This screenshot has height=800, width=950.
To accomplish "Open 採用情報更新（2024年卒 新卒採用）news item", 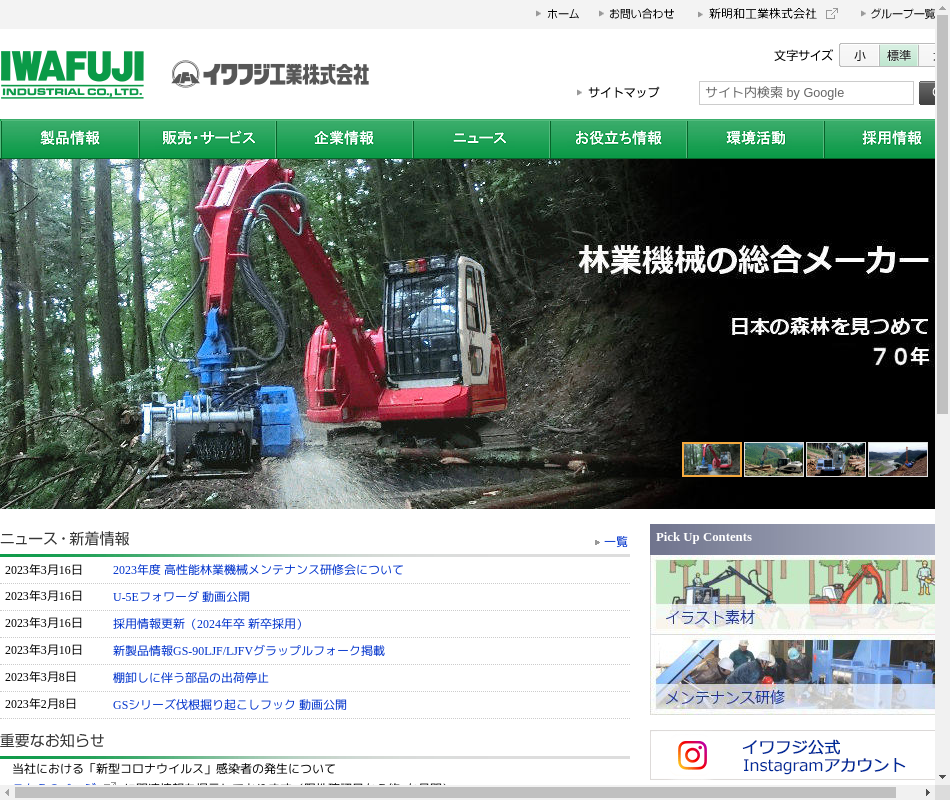I will click(x=207, y=624).
